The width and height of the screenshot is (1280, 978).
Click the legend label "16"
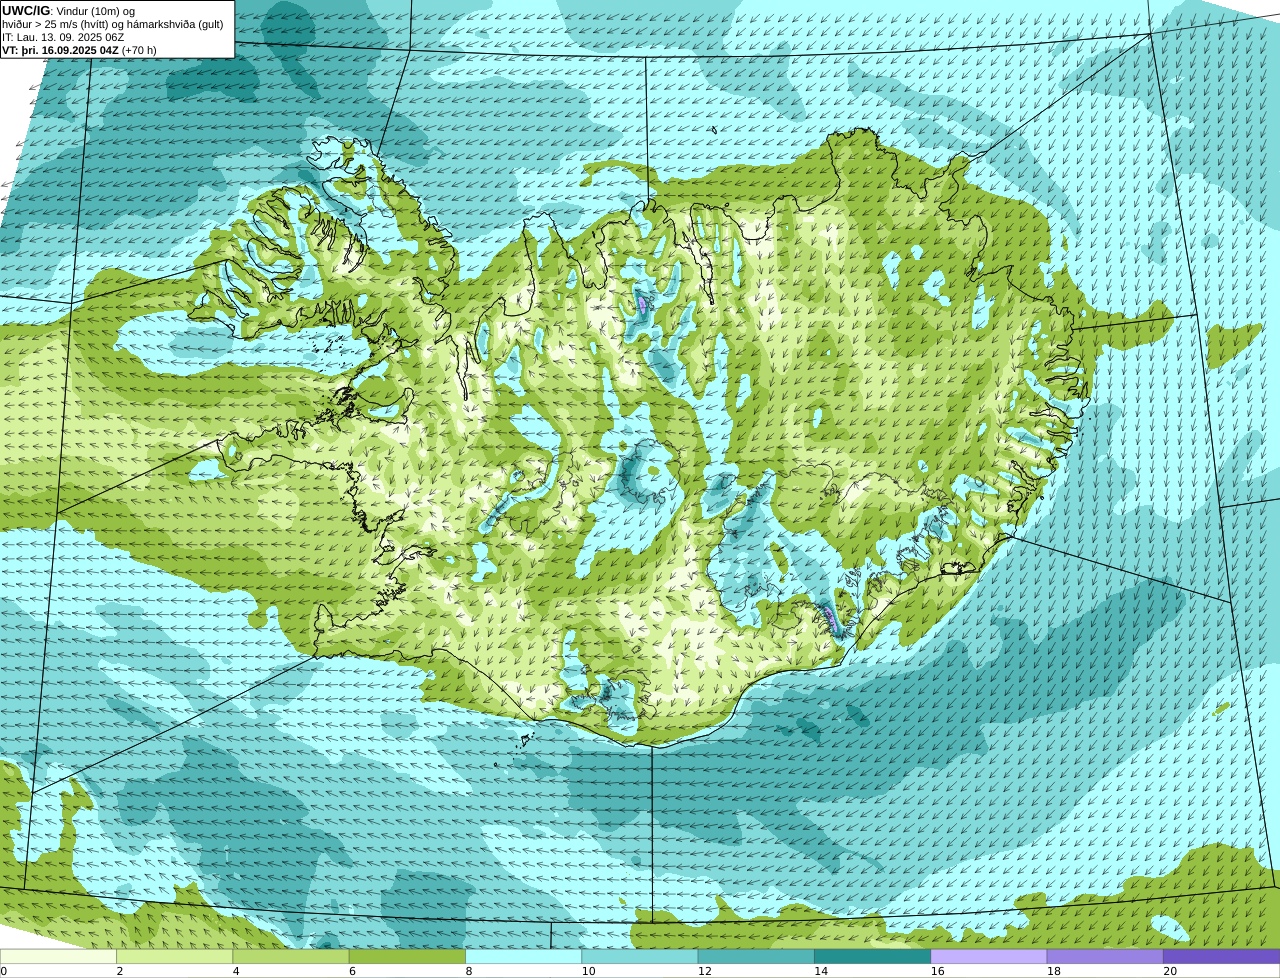(x=938, y=971)
